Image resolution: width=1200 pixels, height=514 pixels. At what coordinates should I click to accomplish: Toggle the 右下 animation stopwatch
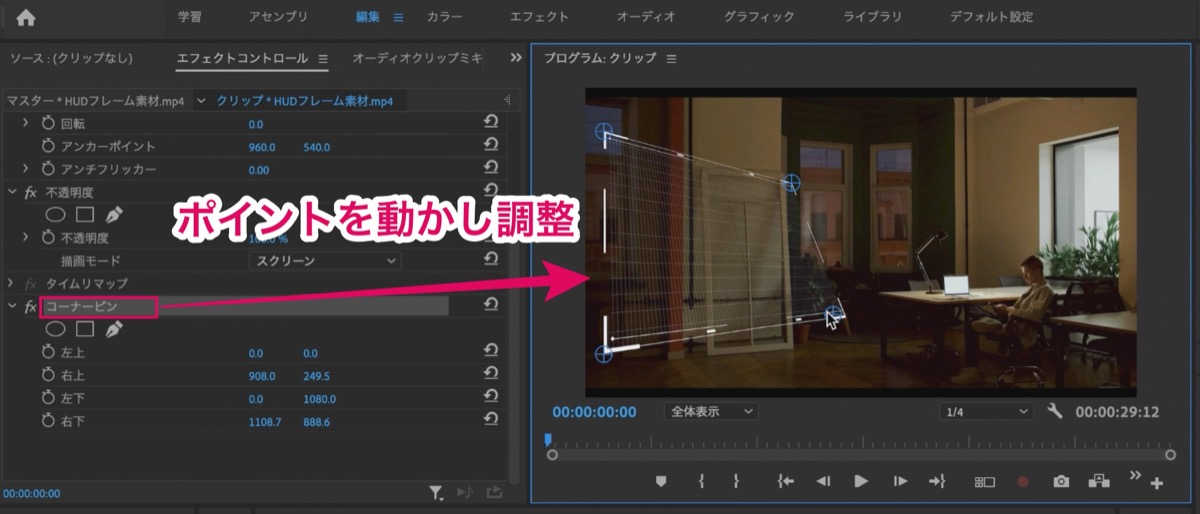48,421
